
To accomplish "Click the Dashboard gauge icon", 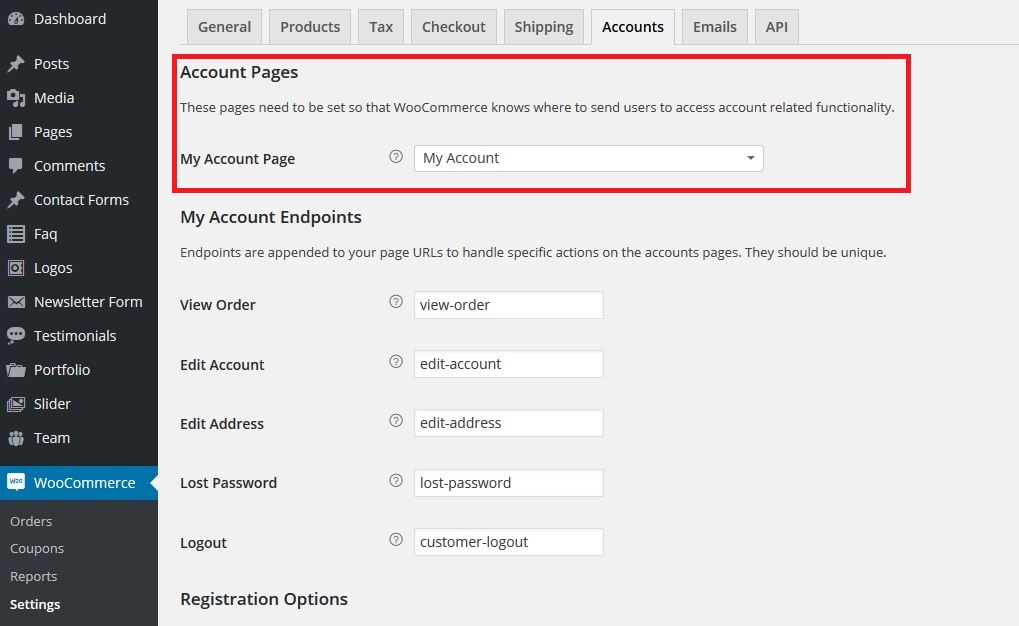I will click(16, 19).
